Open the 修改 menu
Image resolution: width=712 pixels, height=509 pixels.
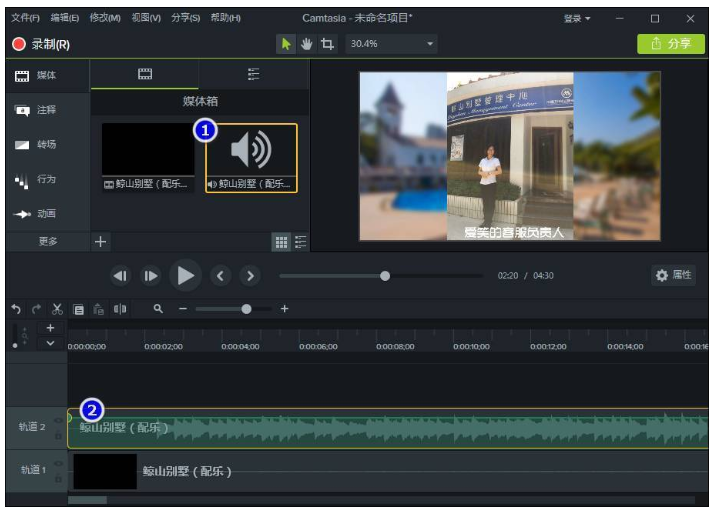click(105, 18)
